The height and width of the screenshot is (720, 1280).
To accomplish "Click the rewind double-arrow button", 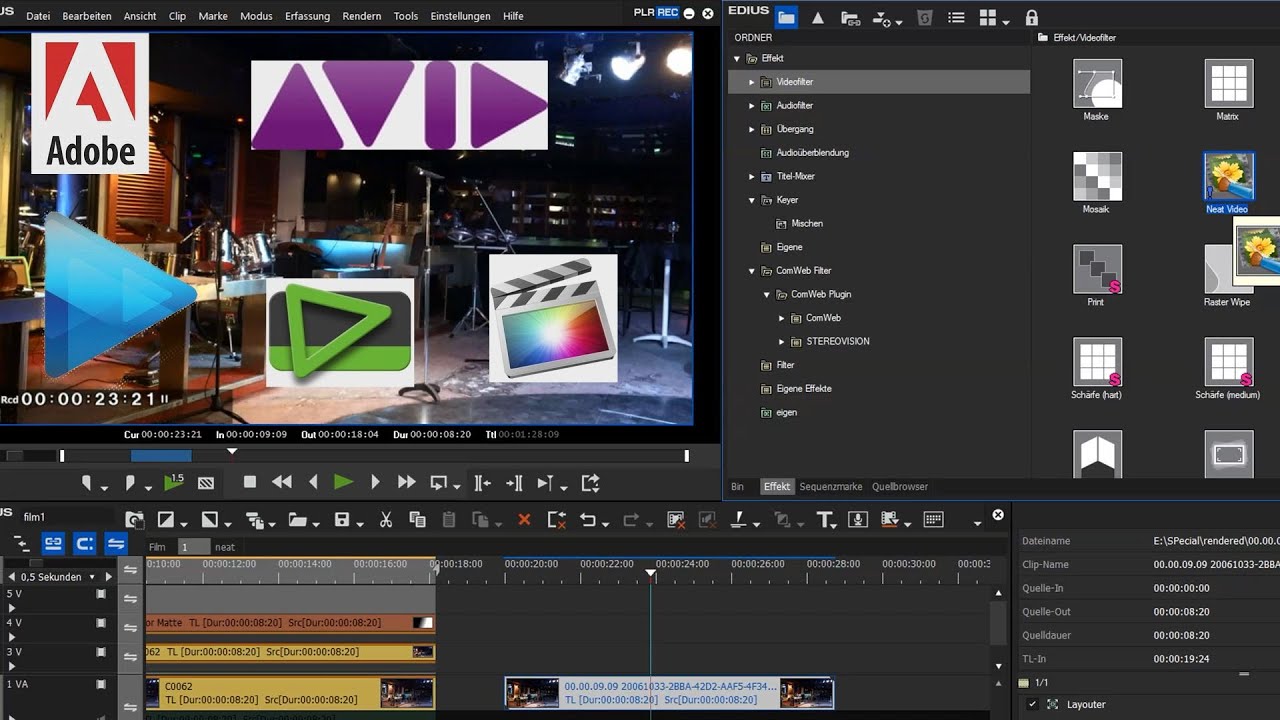I will (282, 482).
